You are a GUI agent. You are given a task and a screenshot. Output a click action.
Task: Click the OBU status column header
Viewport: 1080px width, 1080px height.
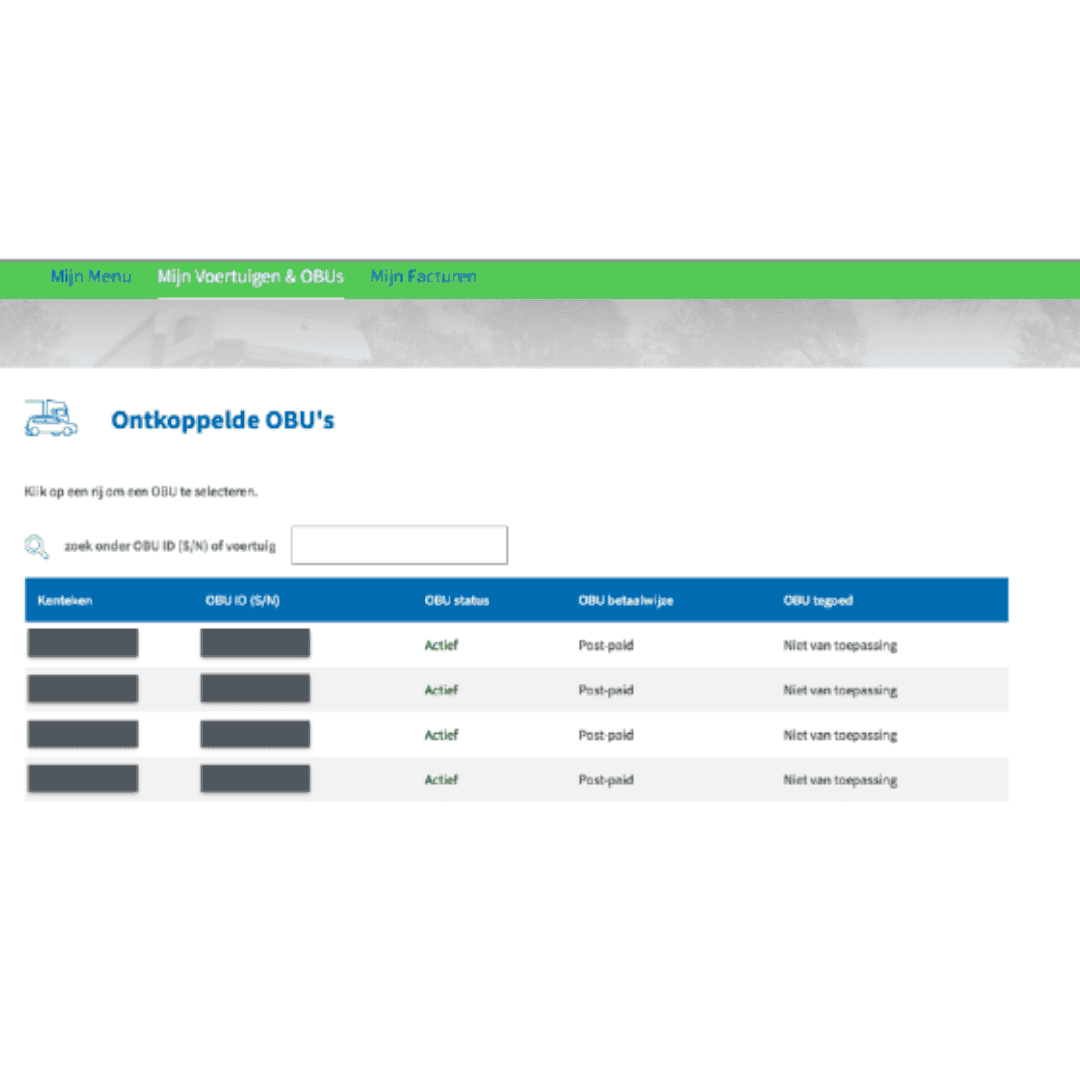coord(457,601)
